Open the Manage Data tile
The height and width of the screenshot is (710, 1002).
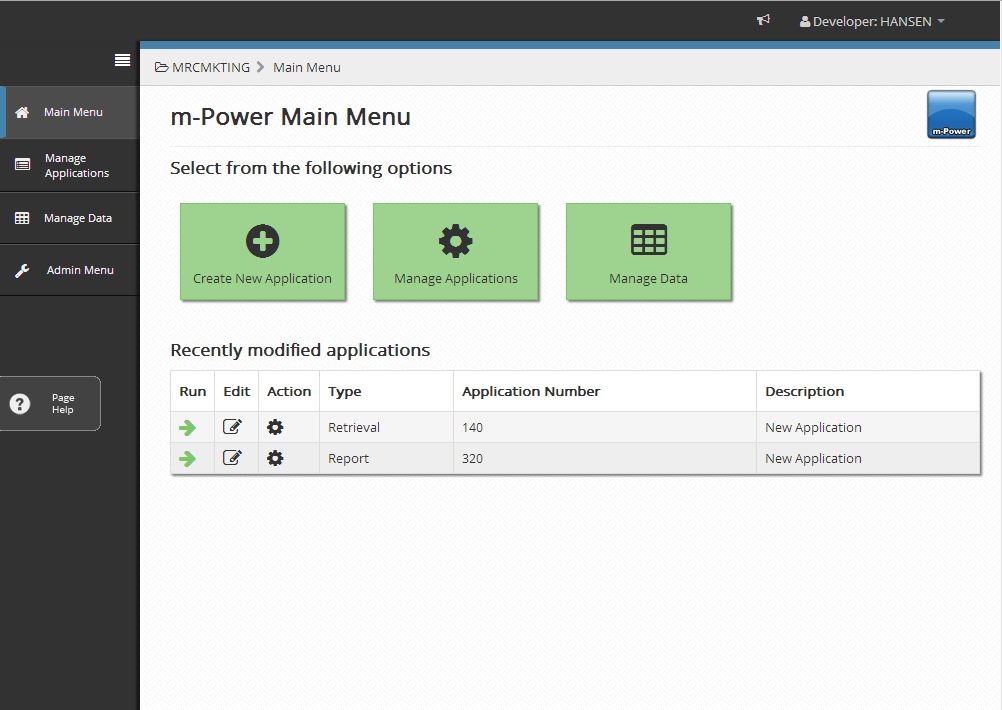(x=648, y=251)
